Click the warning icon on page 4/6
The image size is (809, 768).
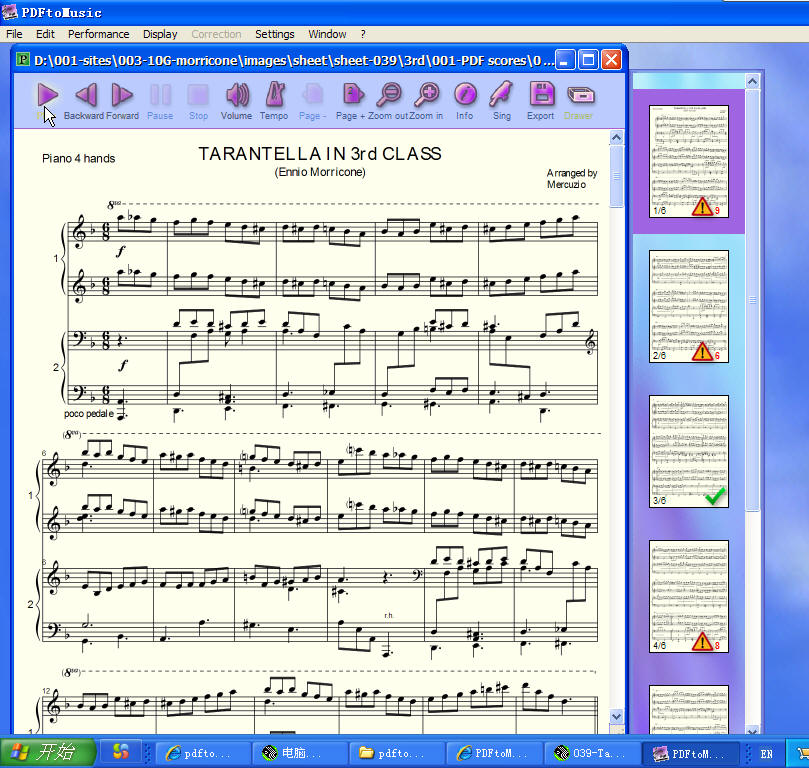[x=702, y=641]
